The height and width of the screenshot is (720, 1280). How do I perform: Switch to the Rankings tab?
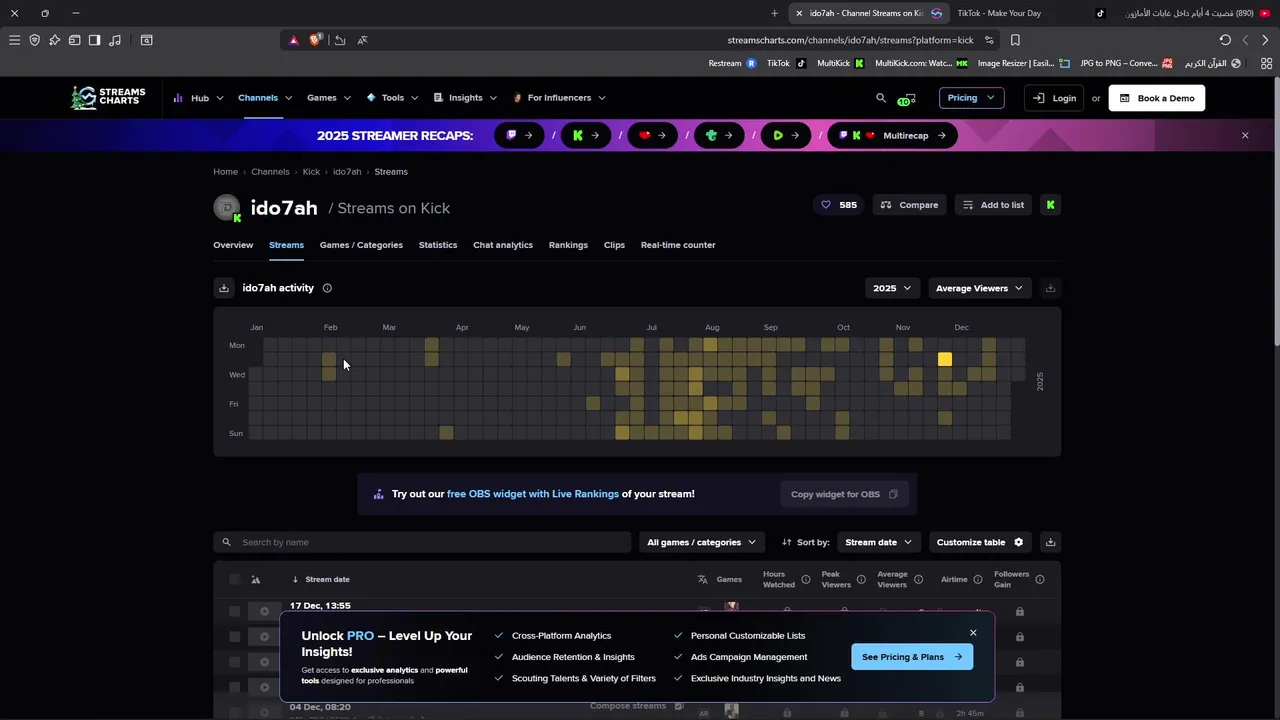[568, 245]
